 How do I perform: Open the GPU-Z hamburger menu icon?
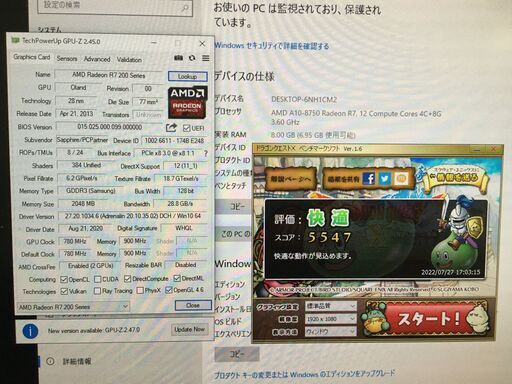coord(206,58)
